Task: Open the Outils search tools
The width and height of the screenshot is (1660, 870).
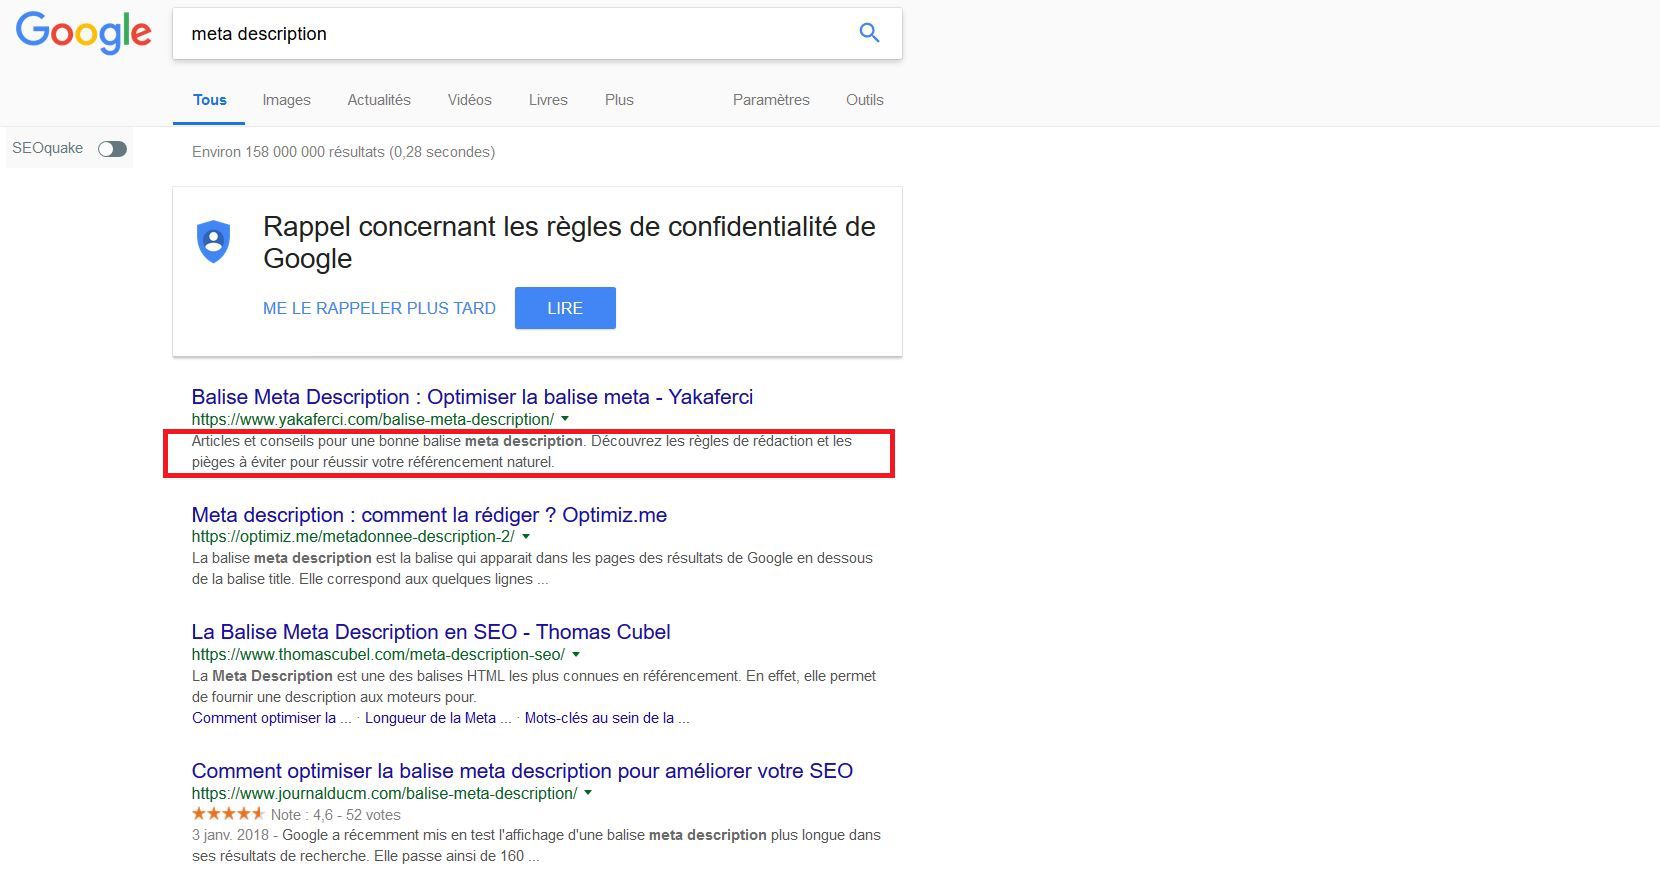Action: coord(865,100)
